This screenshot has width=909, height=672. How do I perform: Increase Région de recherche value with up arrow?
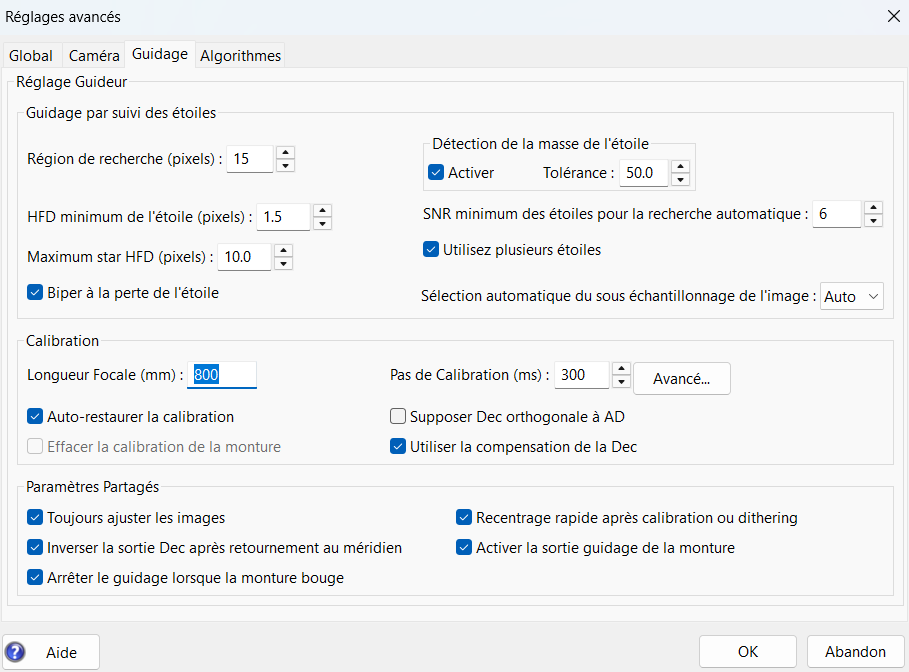point(284,152)
